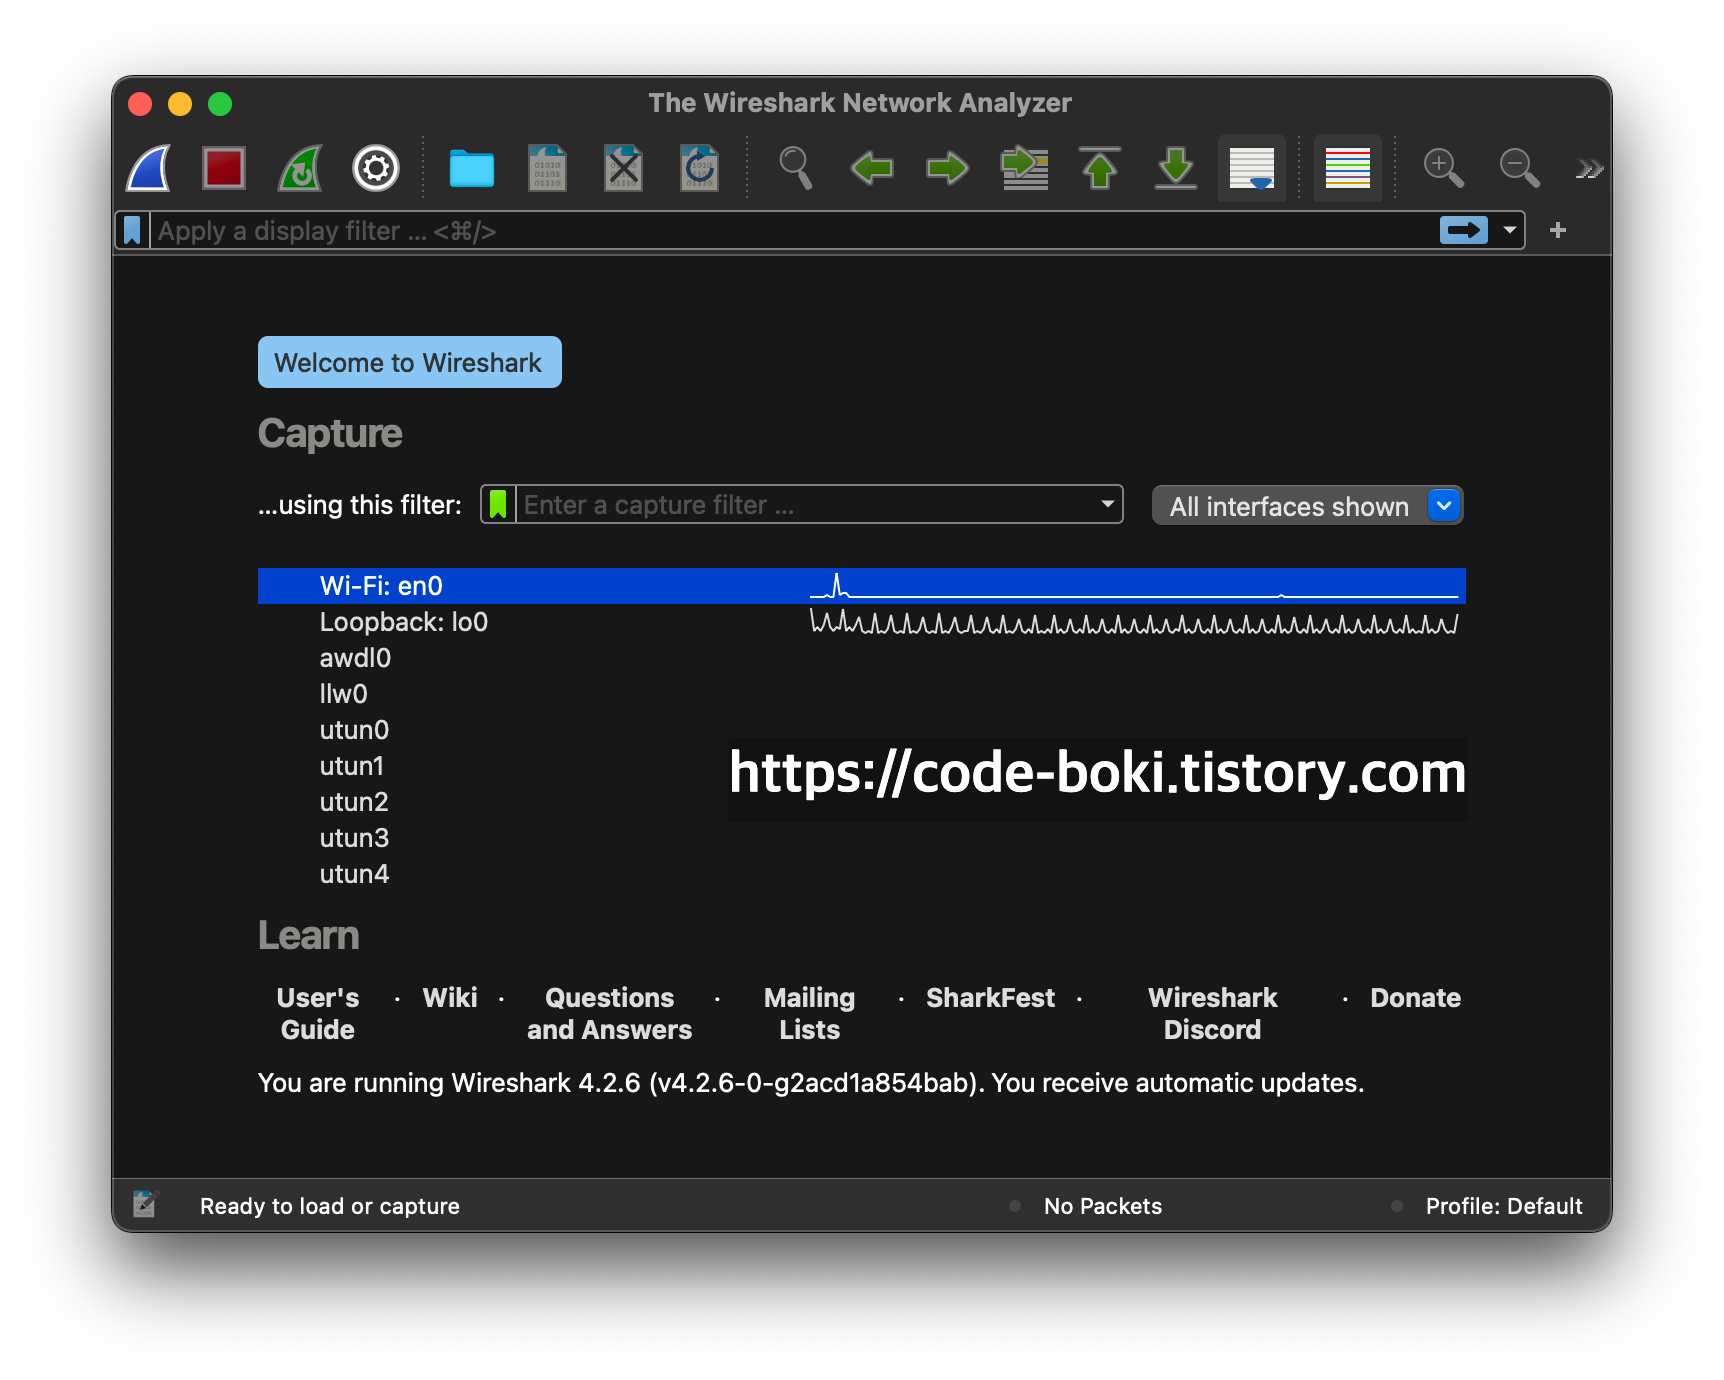
Task: Find a packet magnifier icon
Action: point(796,168)
